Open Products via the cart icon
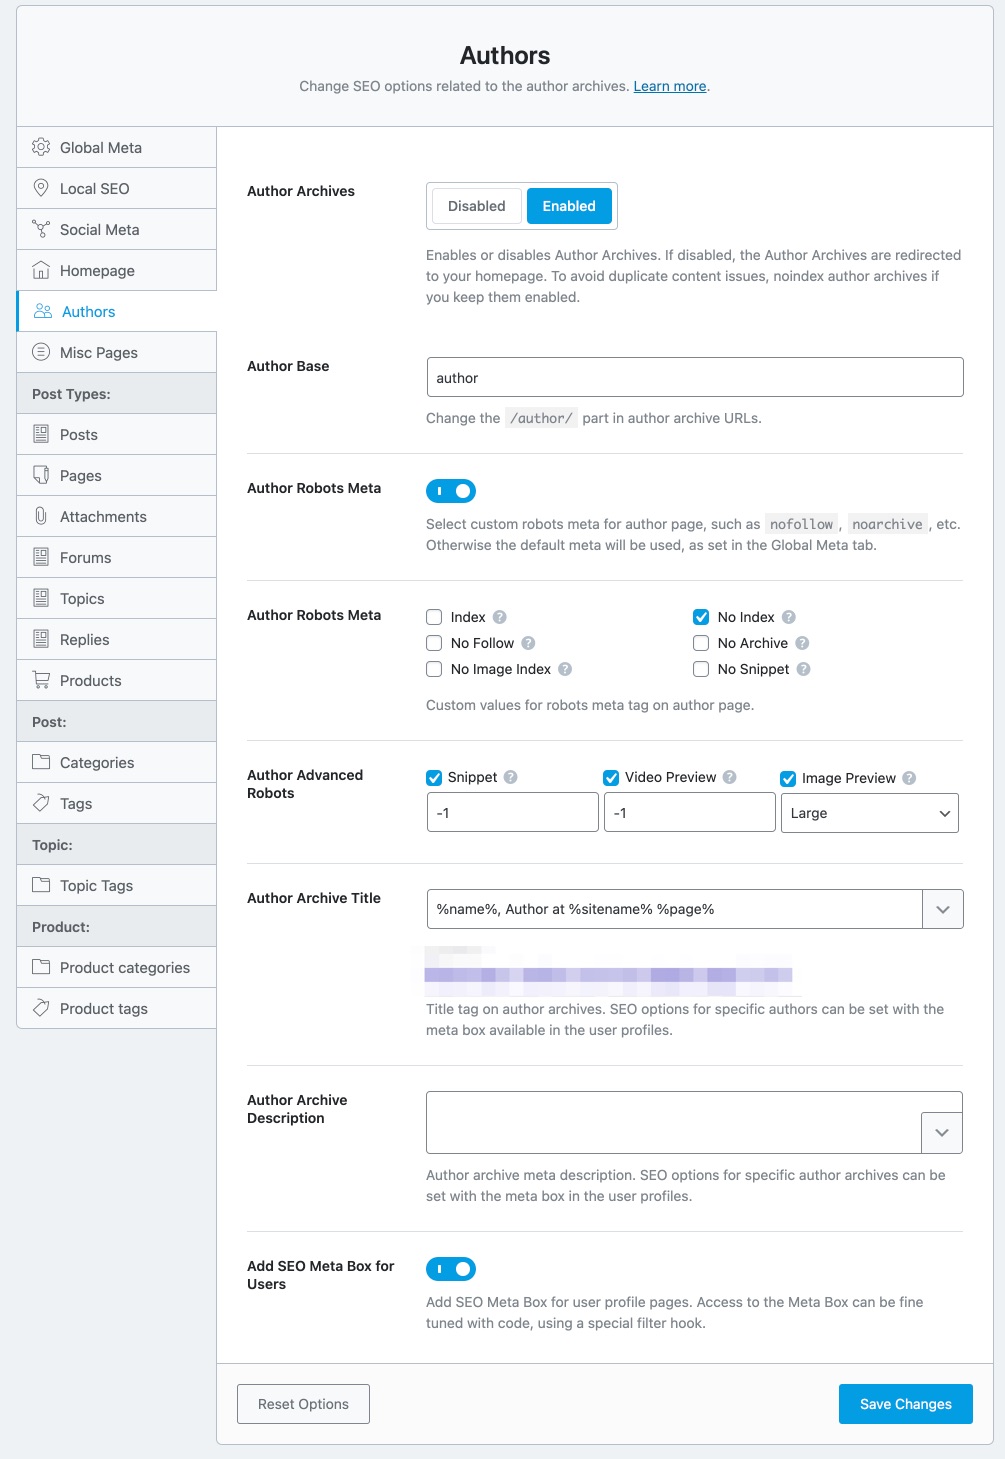This screenshot has width=1005, height=1459. tap(41, 680)
